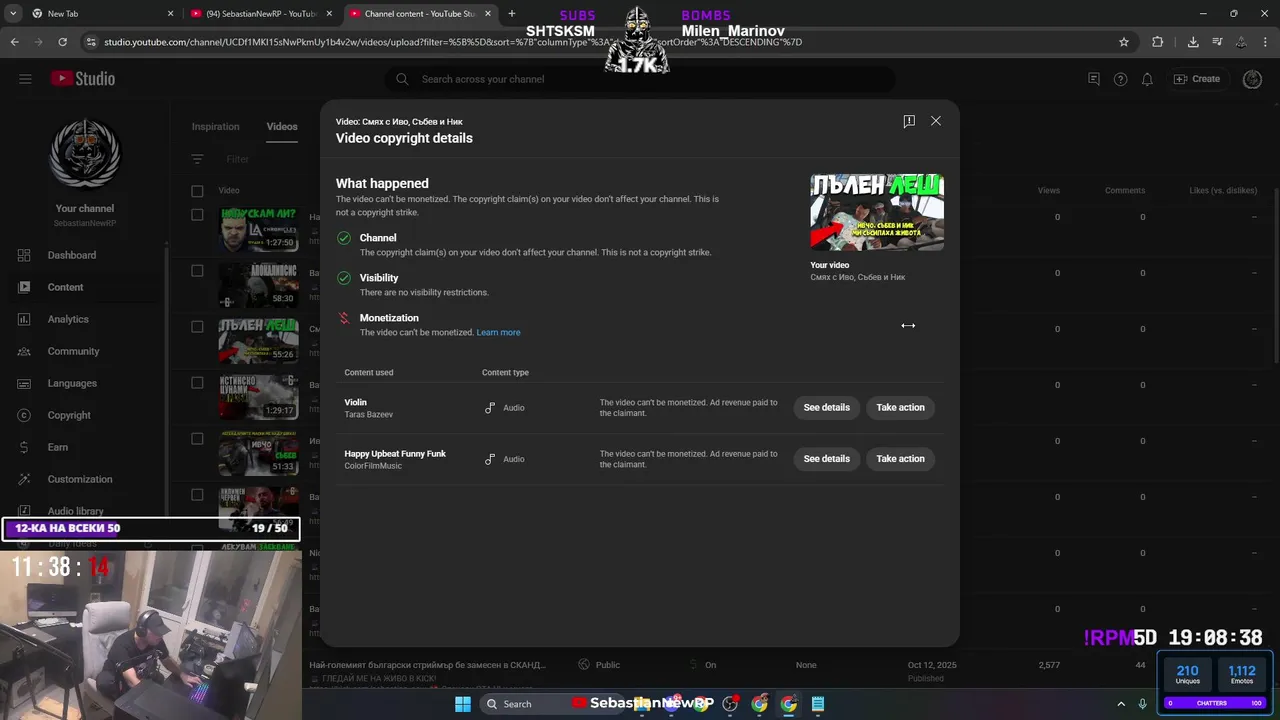Viewport: 1280px width, 720px height.
Task: Click the Create button
Action: pos(1197,79)
